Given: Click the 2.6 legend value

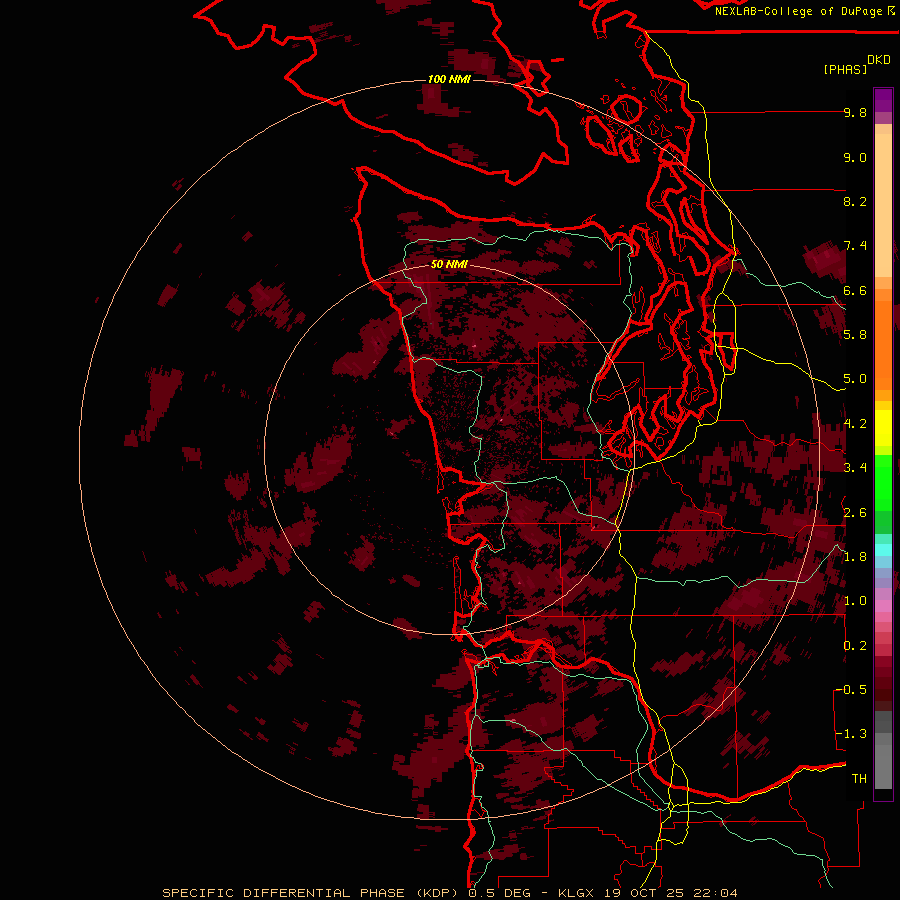Looking at the screenshot, I should click(855, 513).
